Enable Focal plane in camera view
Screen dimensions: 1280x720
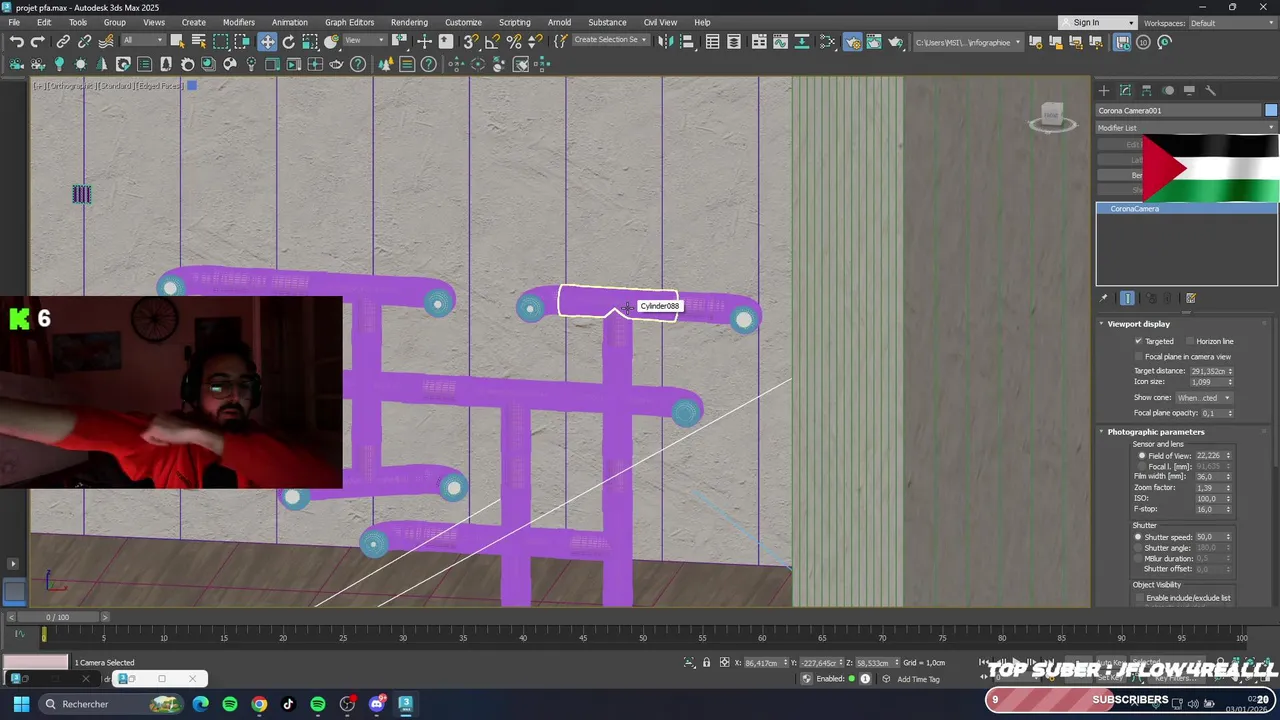pyautogui.click(x=1138, y=356)
